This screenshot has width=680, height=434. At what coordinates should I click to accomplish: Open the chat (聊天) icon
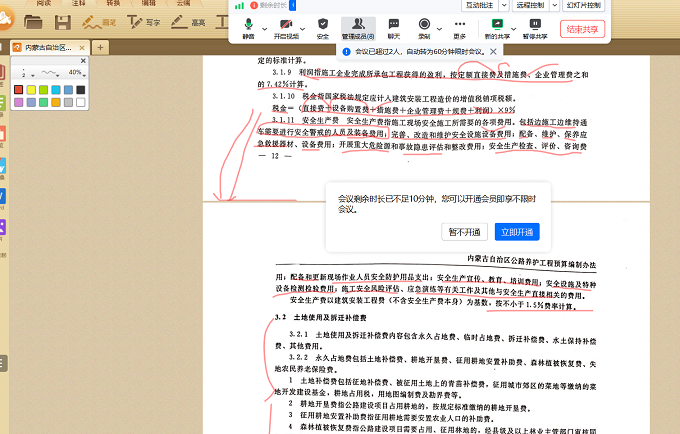(x=393, y=23)
